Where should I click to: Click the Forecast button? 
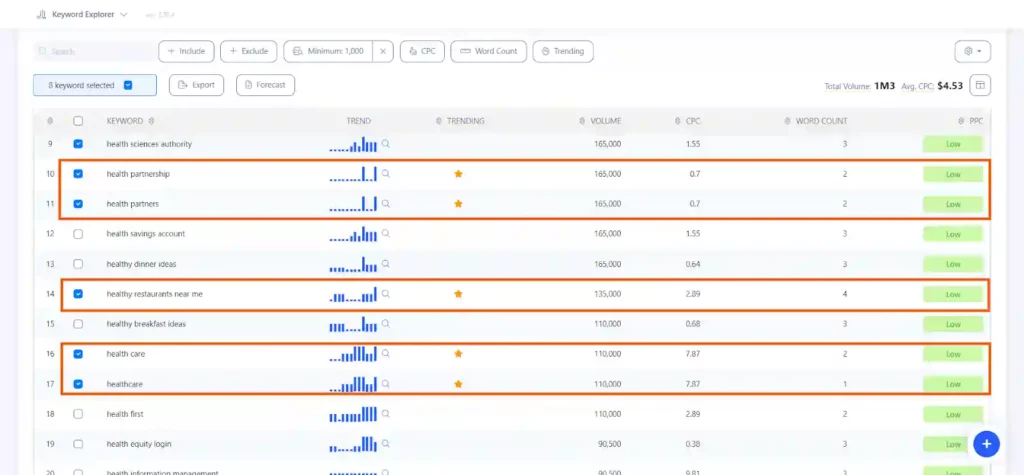pos(265,85)
